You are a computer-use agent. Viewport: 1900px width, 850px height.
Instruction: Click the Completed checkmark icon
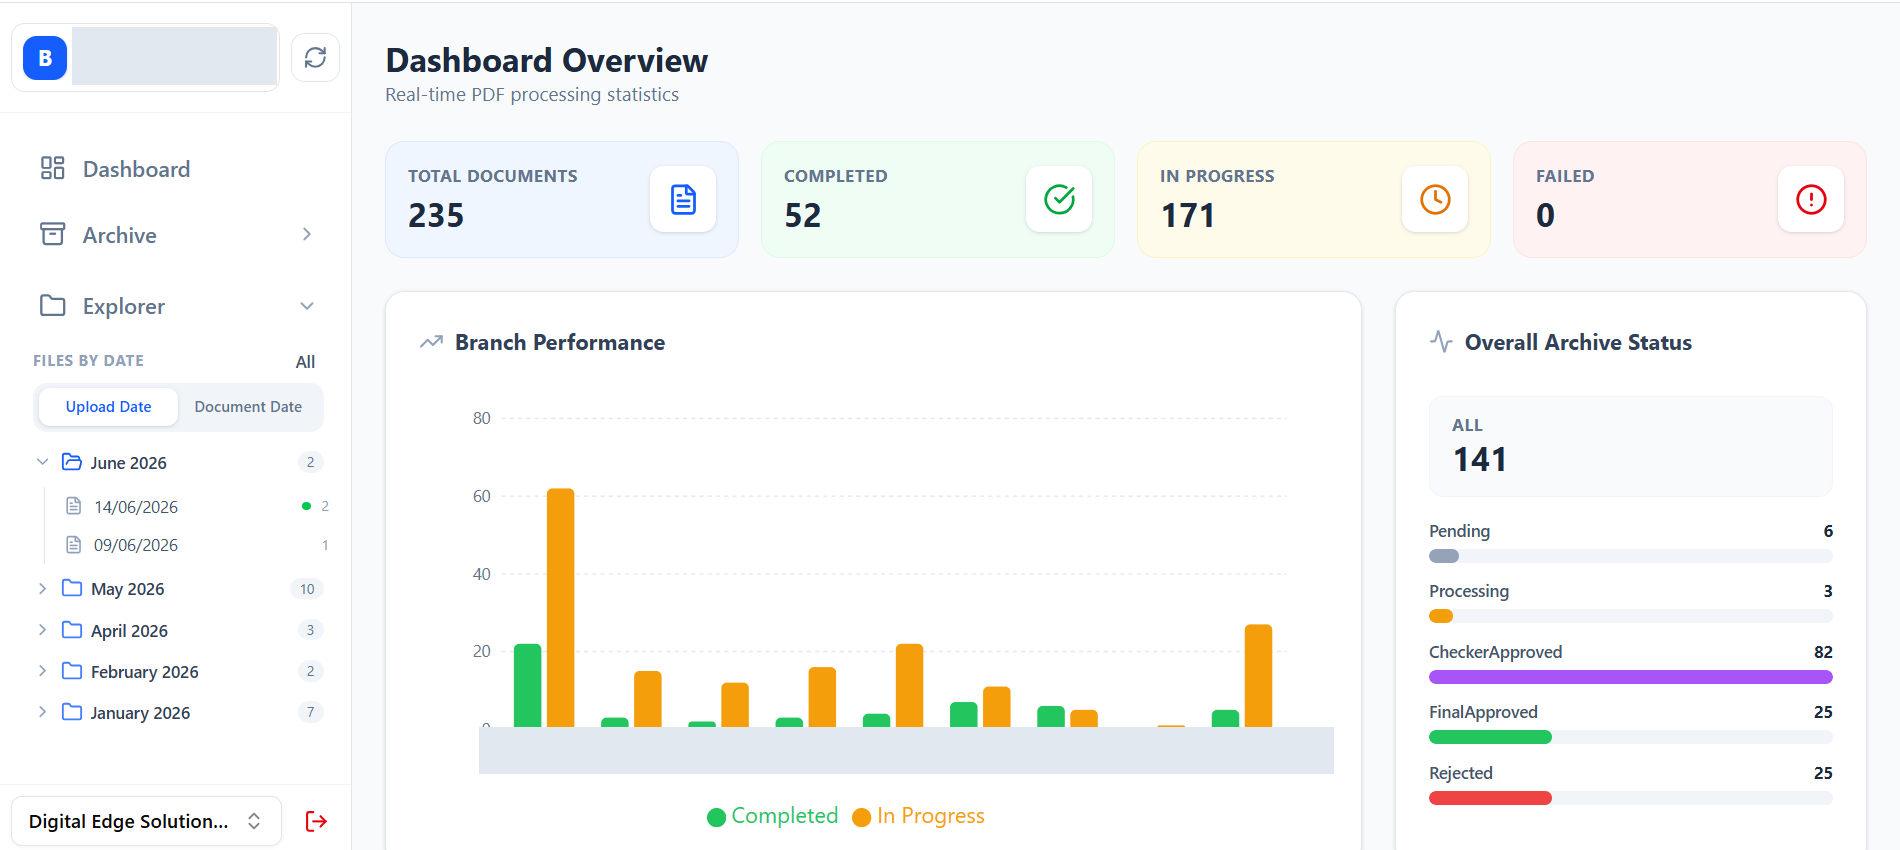pyautogui.click(x=1059, y=199)
